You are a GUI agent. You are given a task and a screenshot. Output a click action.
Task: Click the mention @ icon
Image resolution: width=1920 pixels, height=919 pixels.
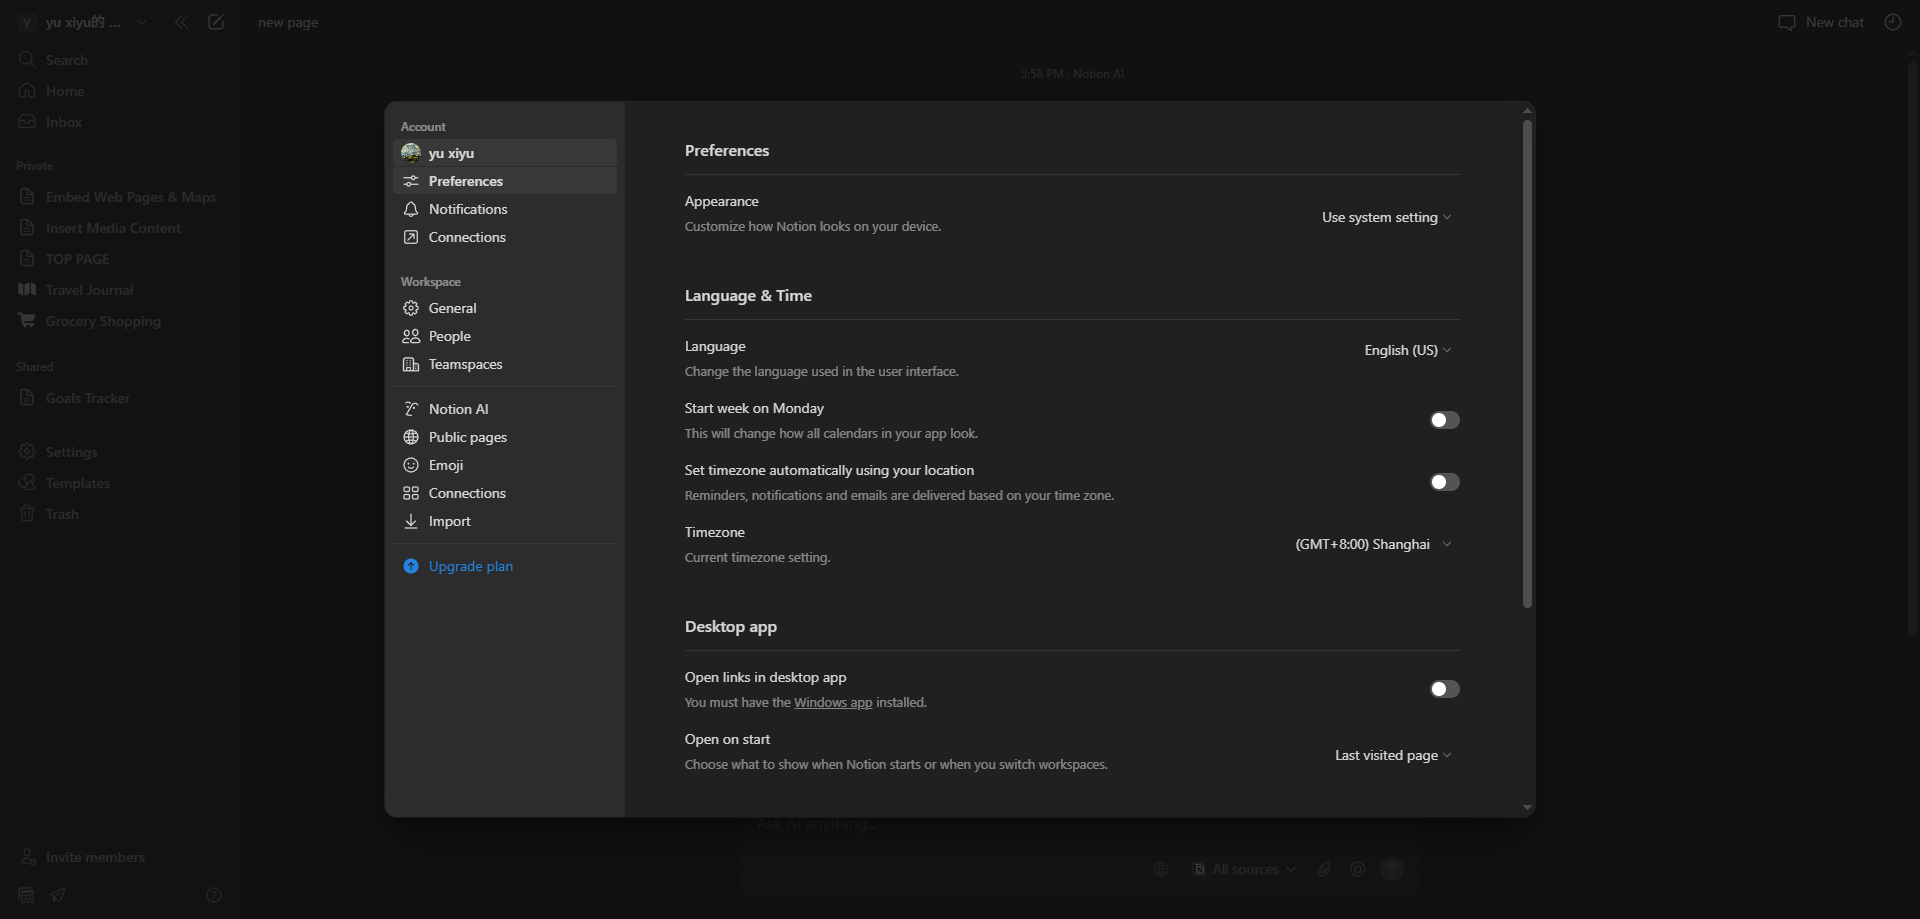click(1357, 869)
